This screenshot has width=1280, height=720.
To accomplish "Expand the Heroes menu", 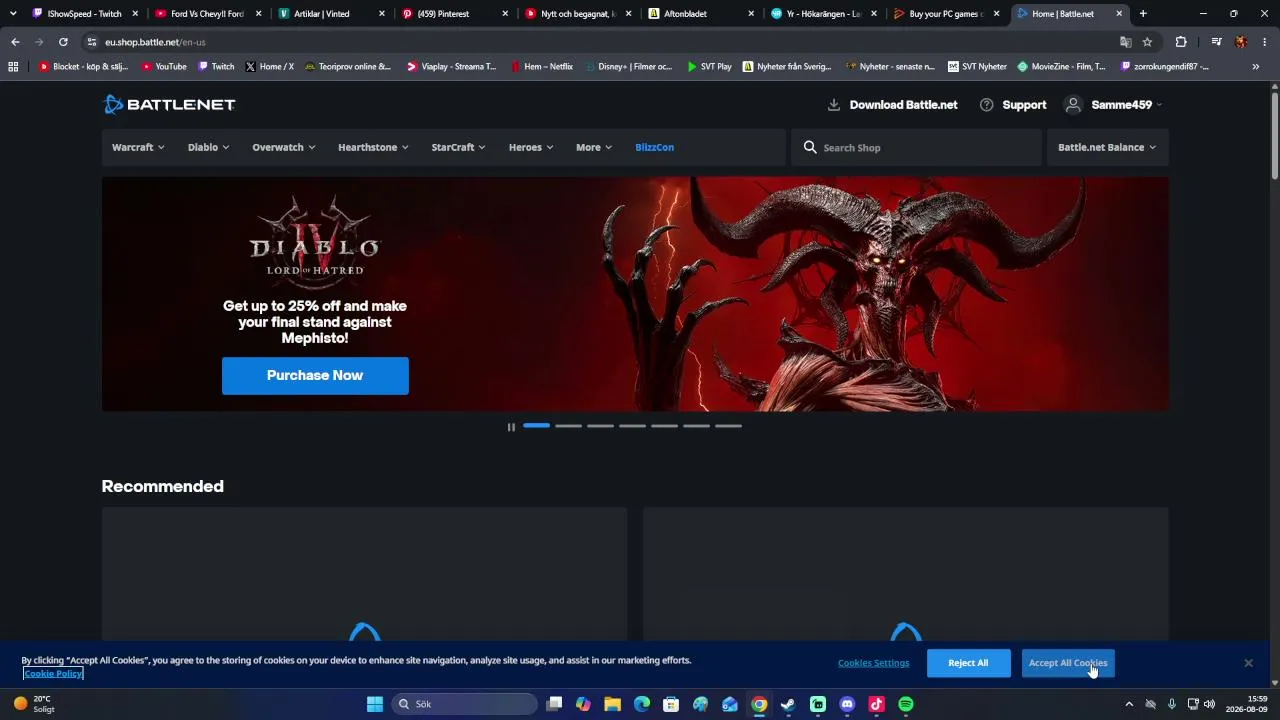I will 531,147.
